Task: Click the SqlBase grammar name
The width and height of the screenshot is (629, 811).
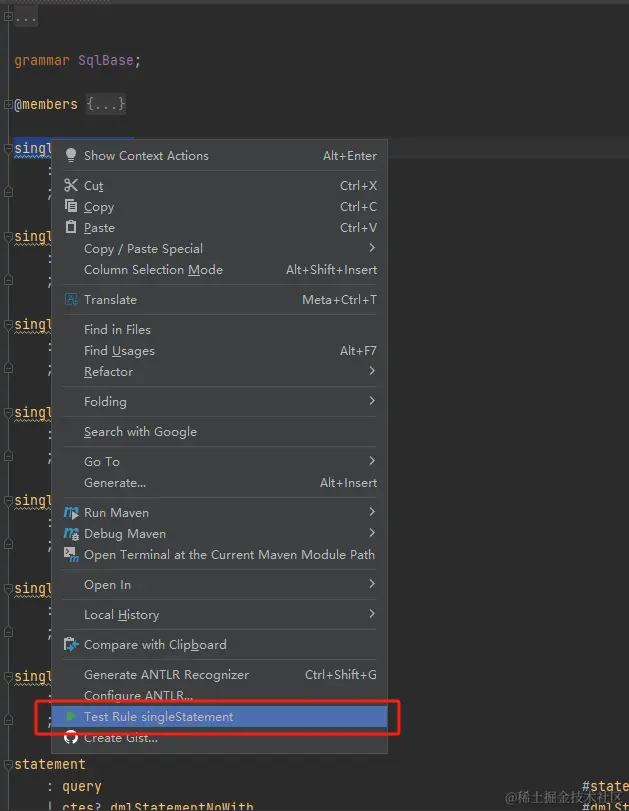Action: [x=106, y=60]
